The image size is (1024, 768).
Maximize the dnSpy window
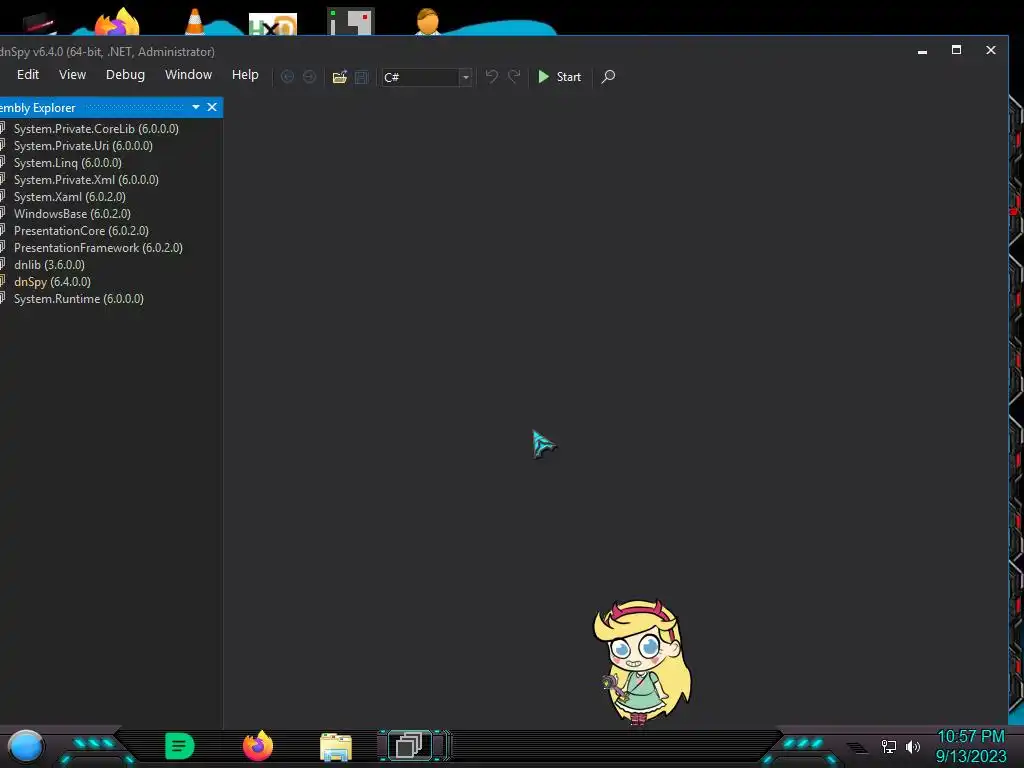(956, 50)
